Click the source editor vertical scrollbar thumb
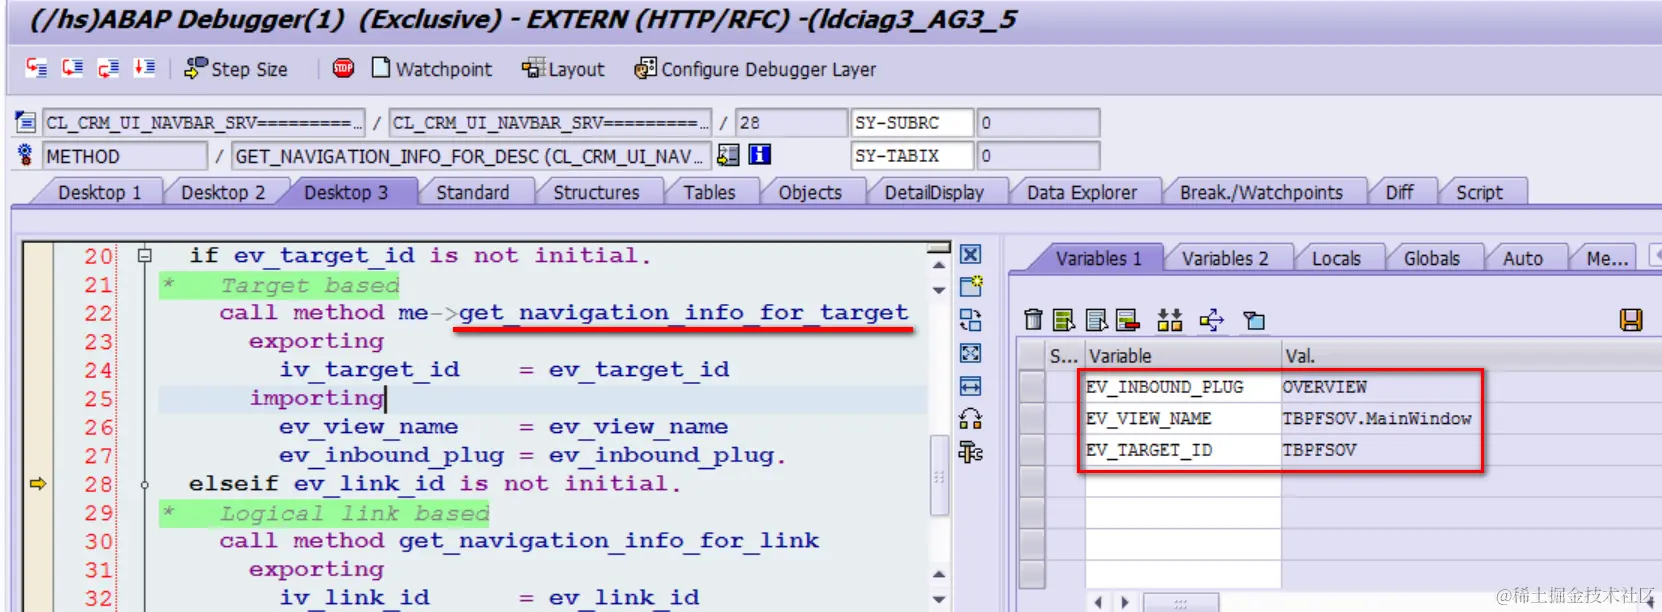This screenshot has height=612, width=1662. pyautogui.click(x=938, y=476)
